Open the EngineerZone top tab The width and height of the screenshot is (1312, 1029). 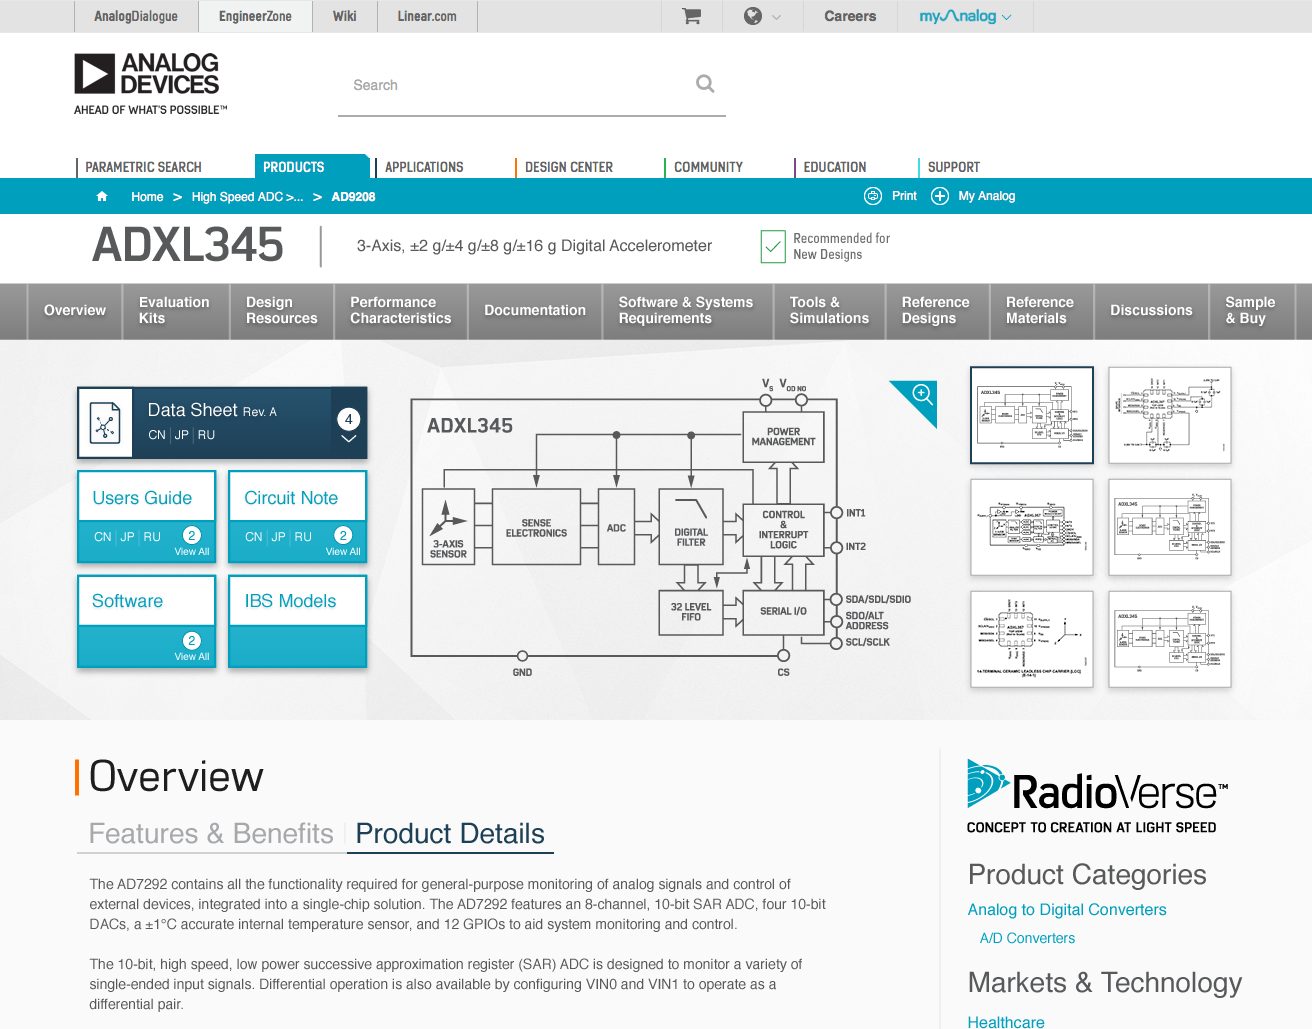pos(255,16)
